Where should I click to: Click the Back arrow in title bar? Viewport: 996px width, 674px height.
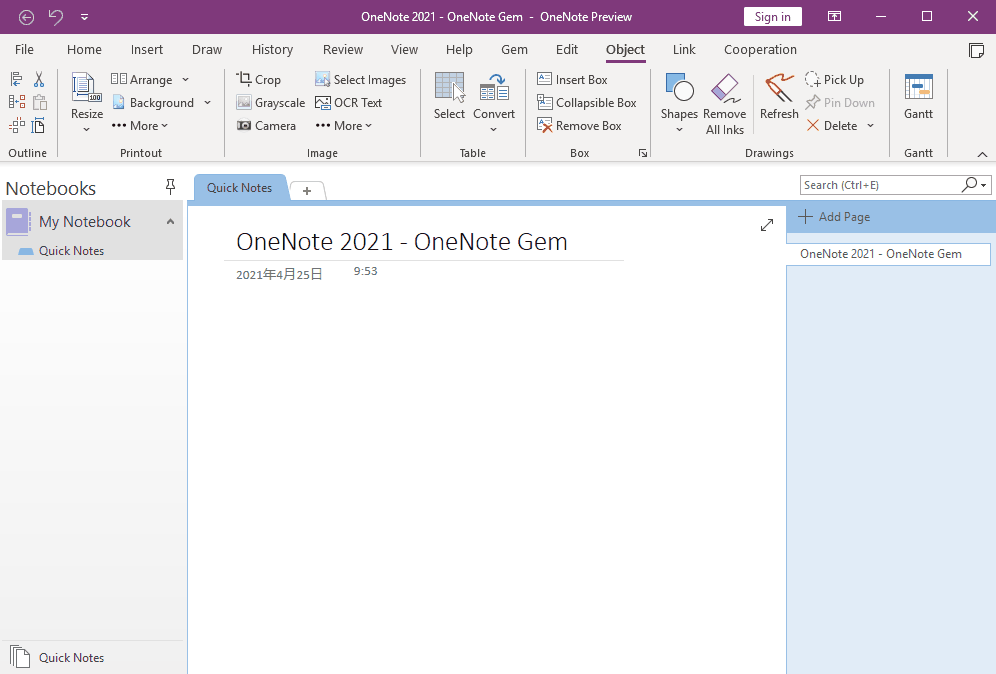[26, 17]
